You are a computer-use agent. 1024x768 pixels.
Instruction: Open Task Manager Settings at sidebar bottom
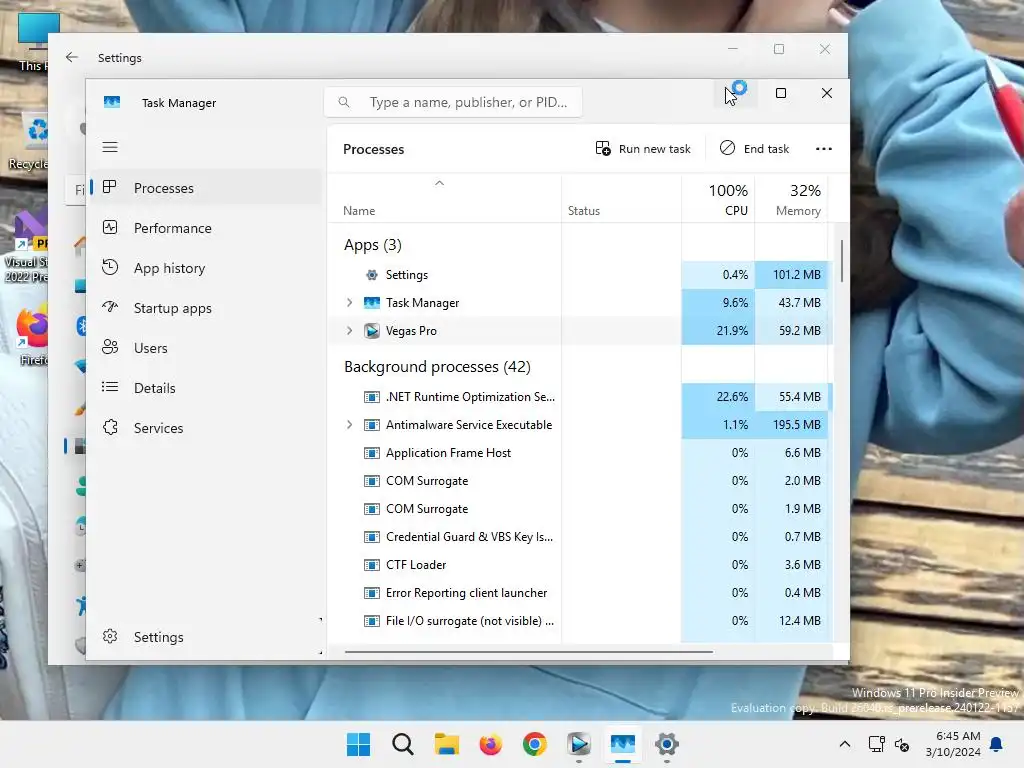pyautogui.click(x=205, y=637)
